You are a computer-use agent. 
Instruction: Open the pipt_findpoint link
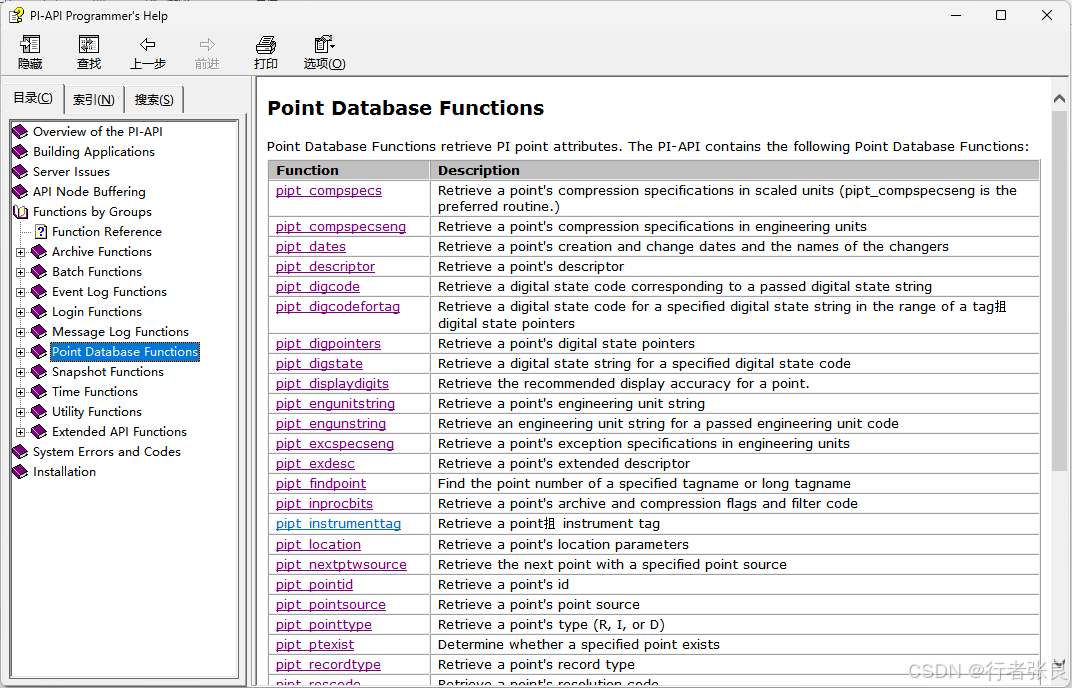[321, 484]
